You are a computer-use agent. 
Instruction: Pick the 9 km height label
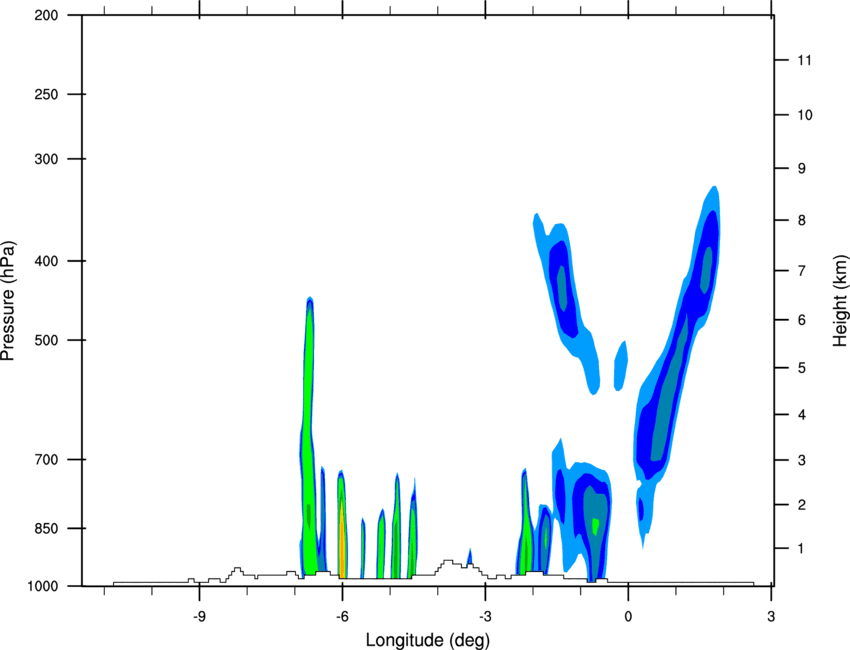point(801,169)
